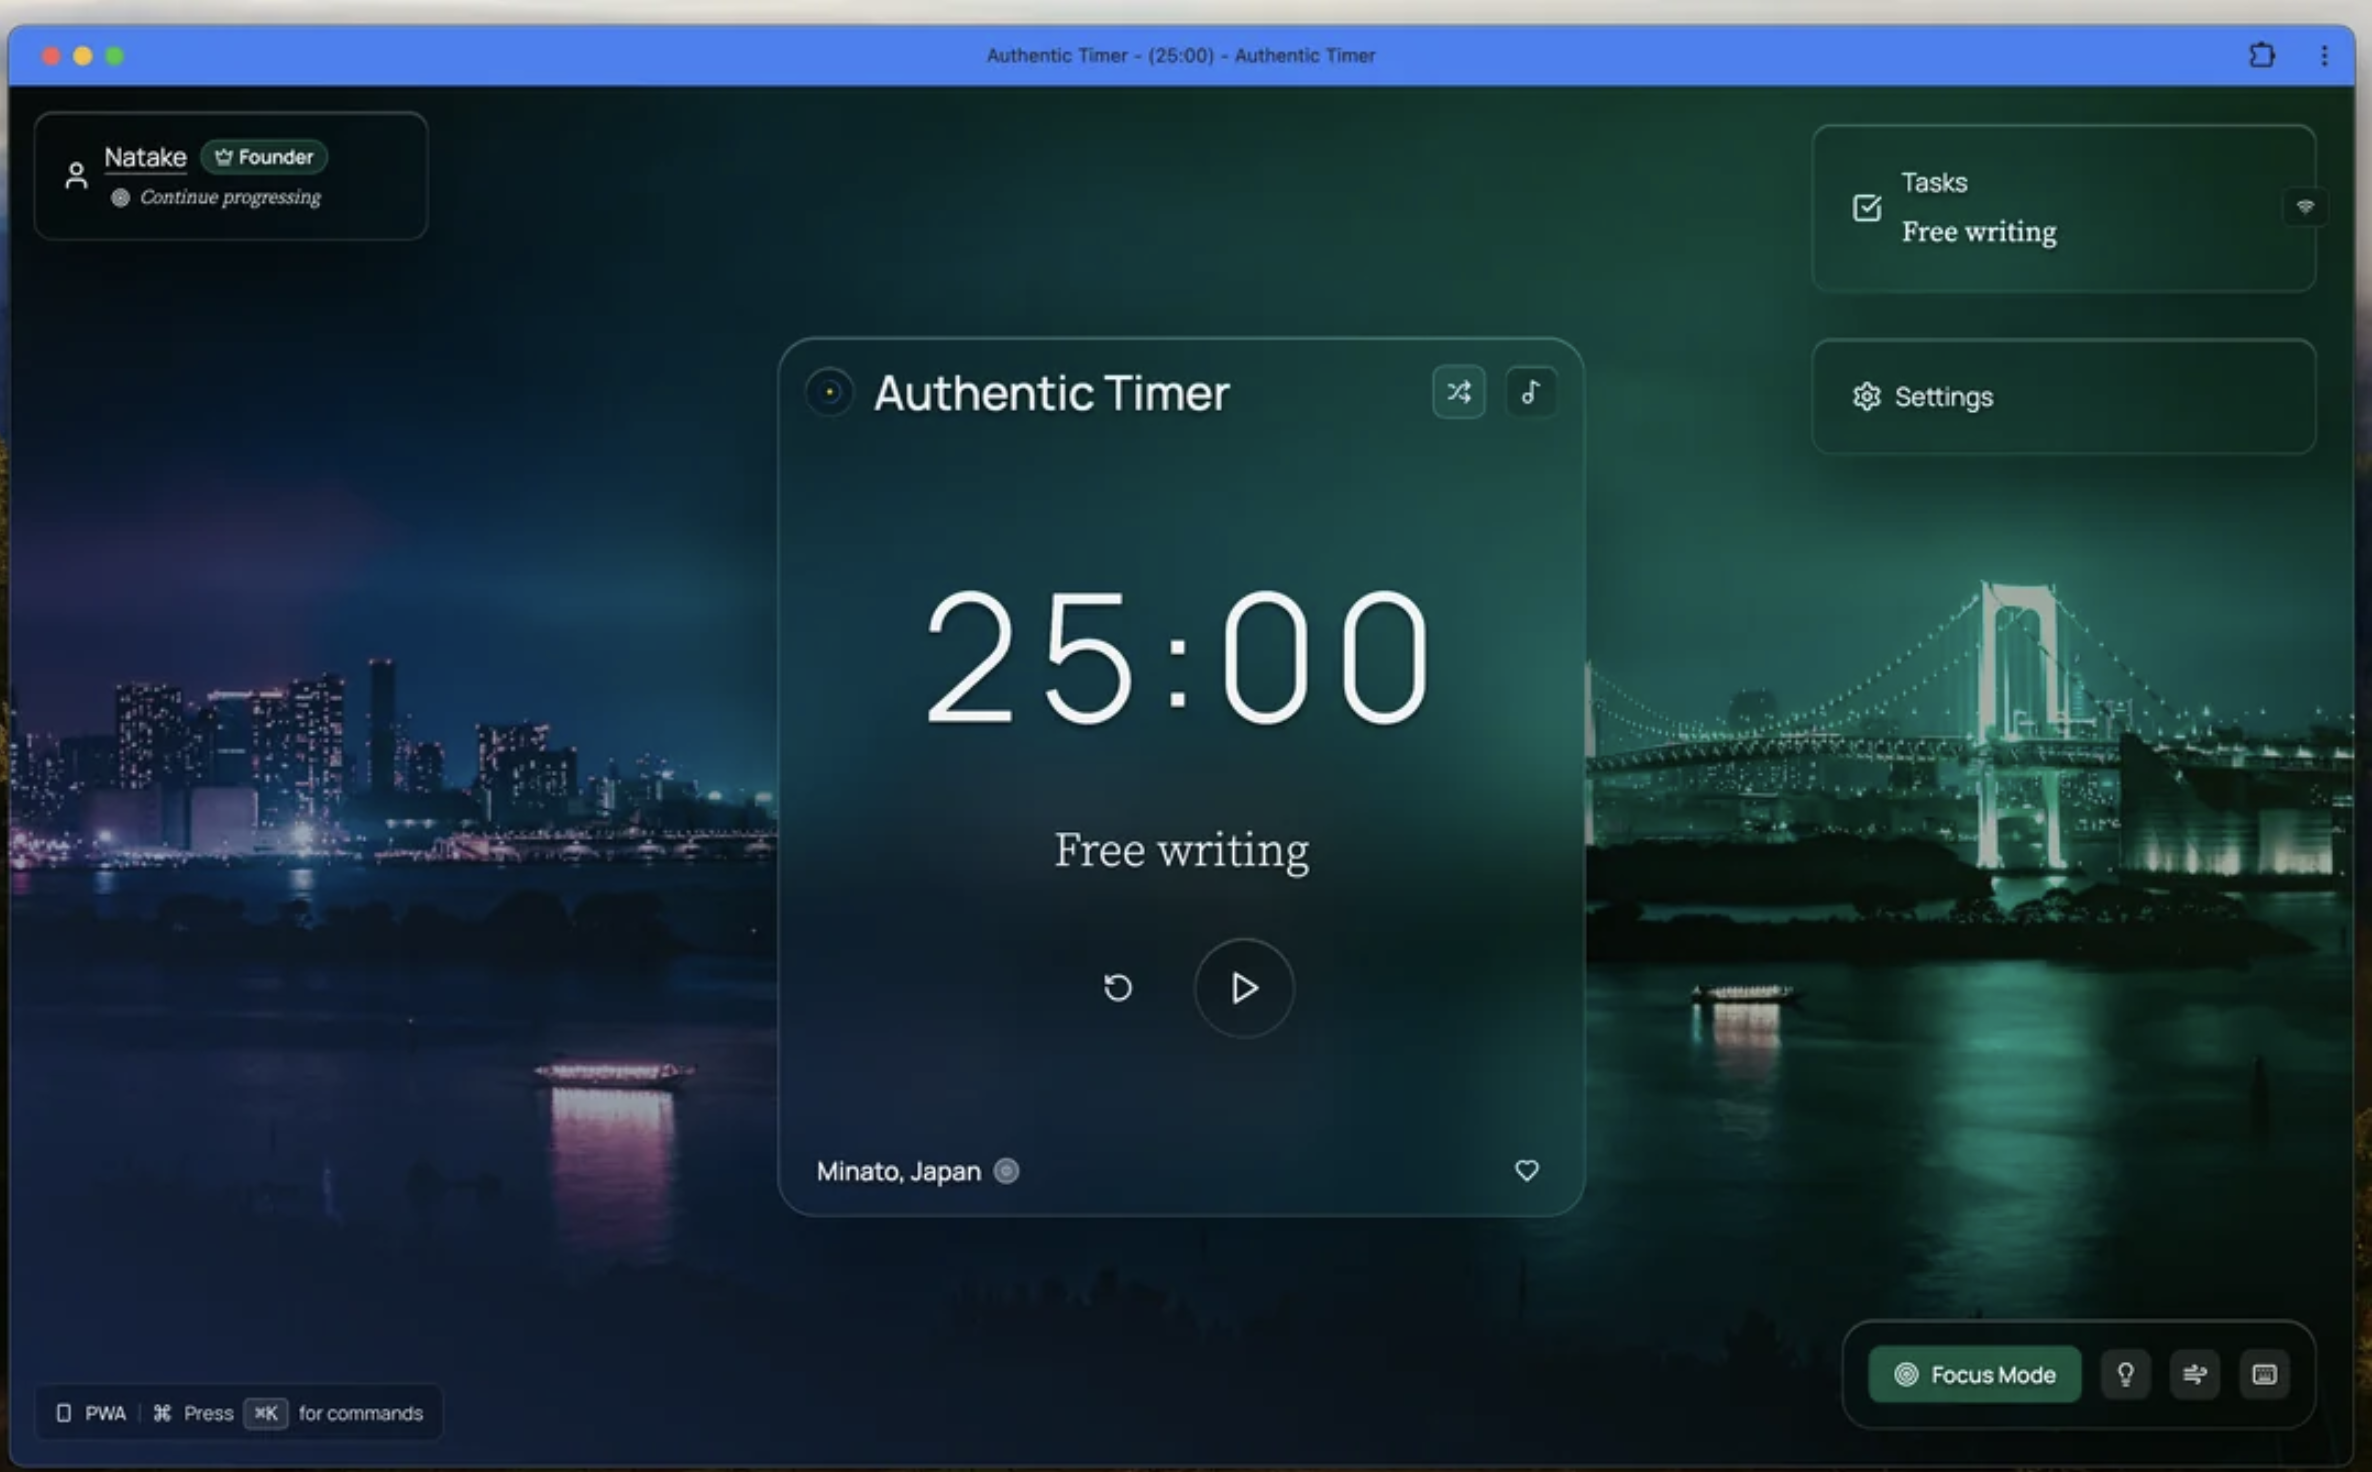This screenshot has width=2372, height=1472.
Task: Click the lightbulb icon in bottom toolbar
Action: [x=2125, y=1374]
